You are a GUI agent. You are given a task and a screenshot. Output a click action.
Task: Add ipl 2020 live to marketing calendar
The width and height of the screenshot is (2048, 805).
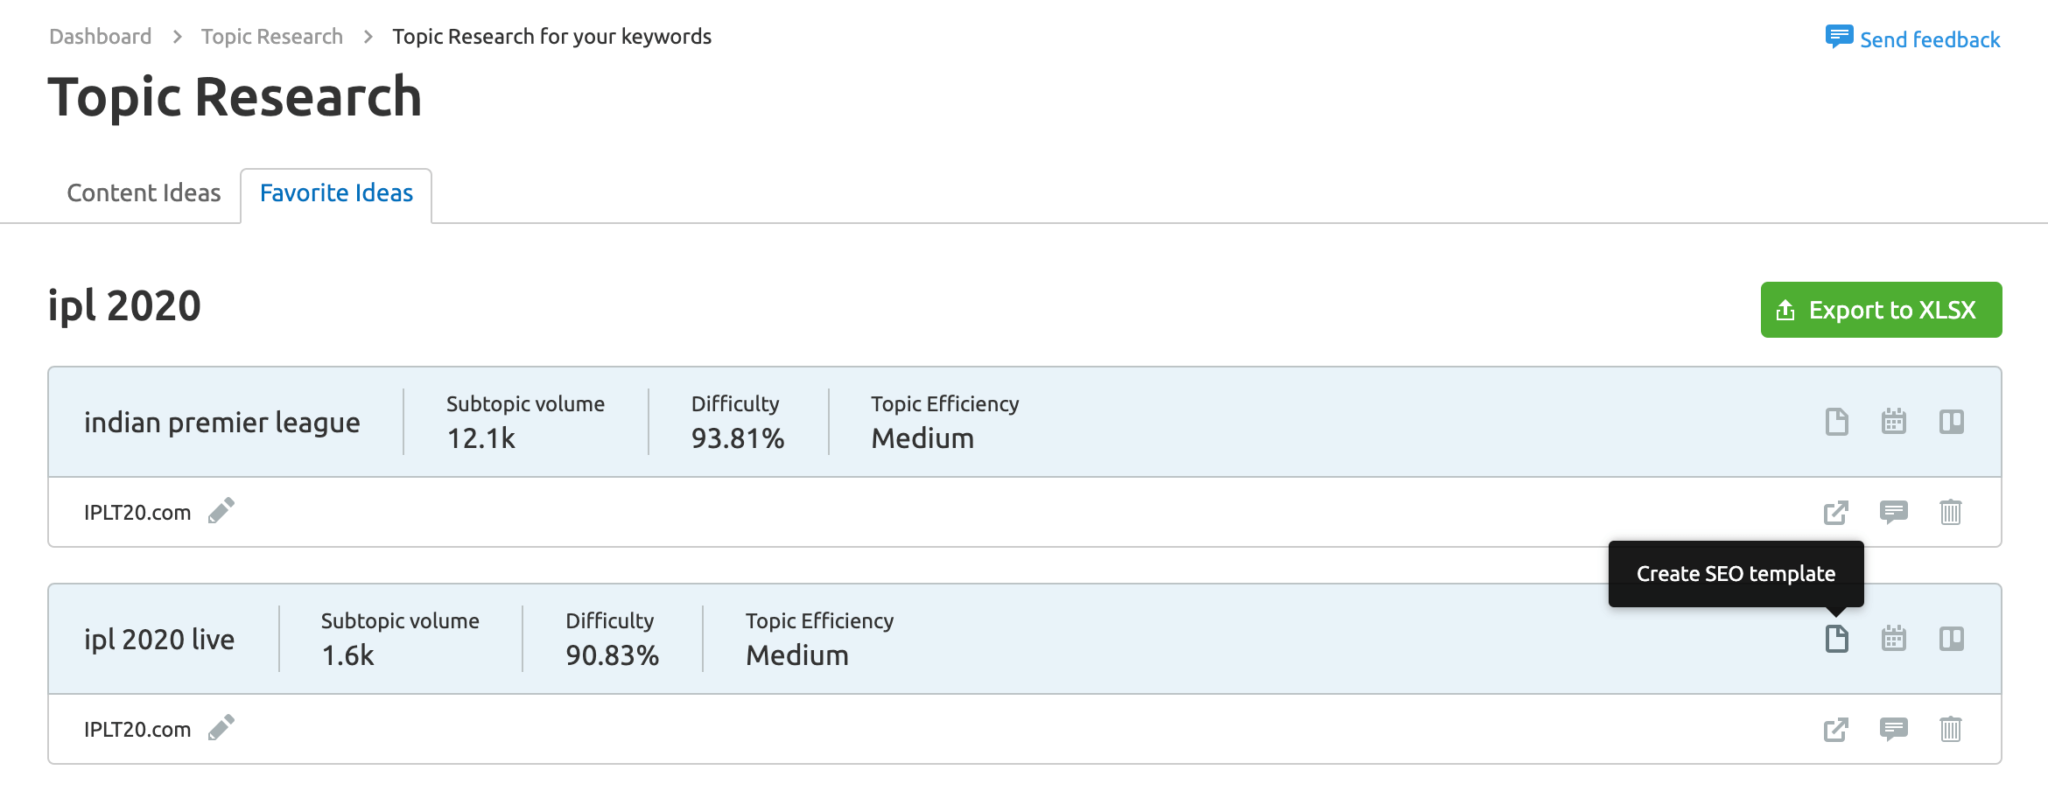[x=1893, y=639]
